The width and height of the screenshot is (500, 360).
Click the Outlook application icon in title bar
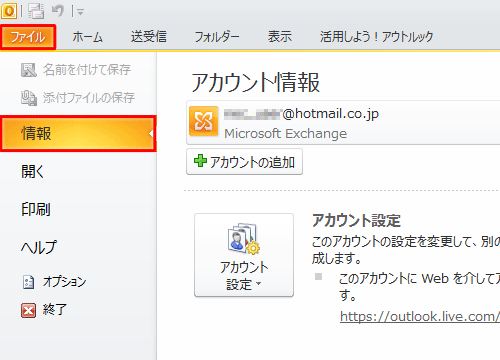[9, 11]
